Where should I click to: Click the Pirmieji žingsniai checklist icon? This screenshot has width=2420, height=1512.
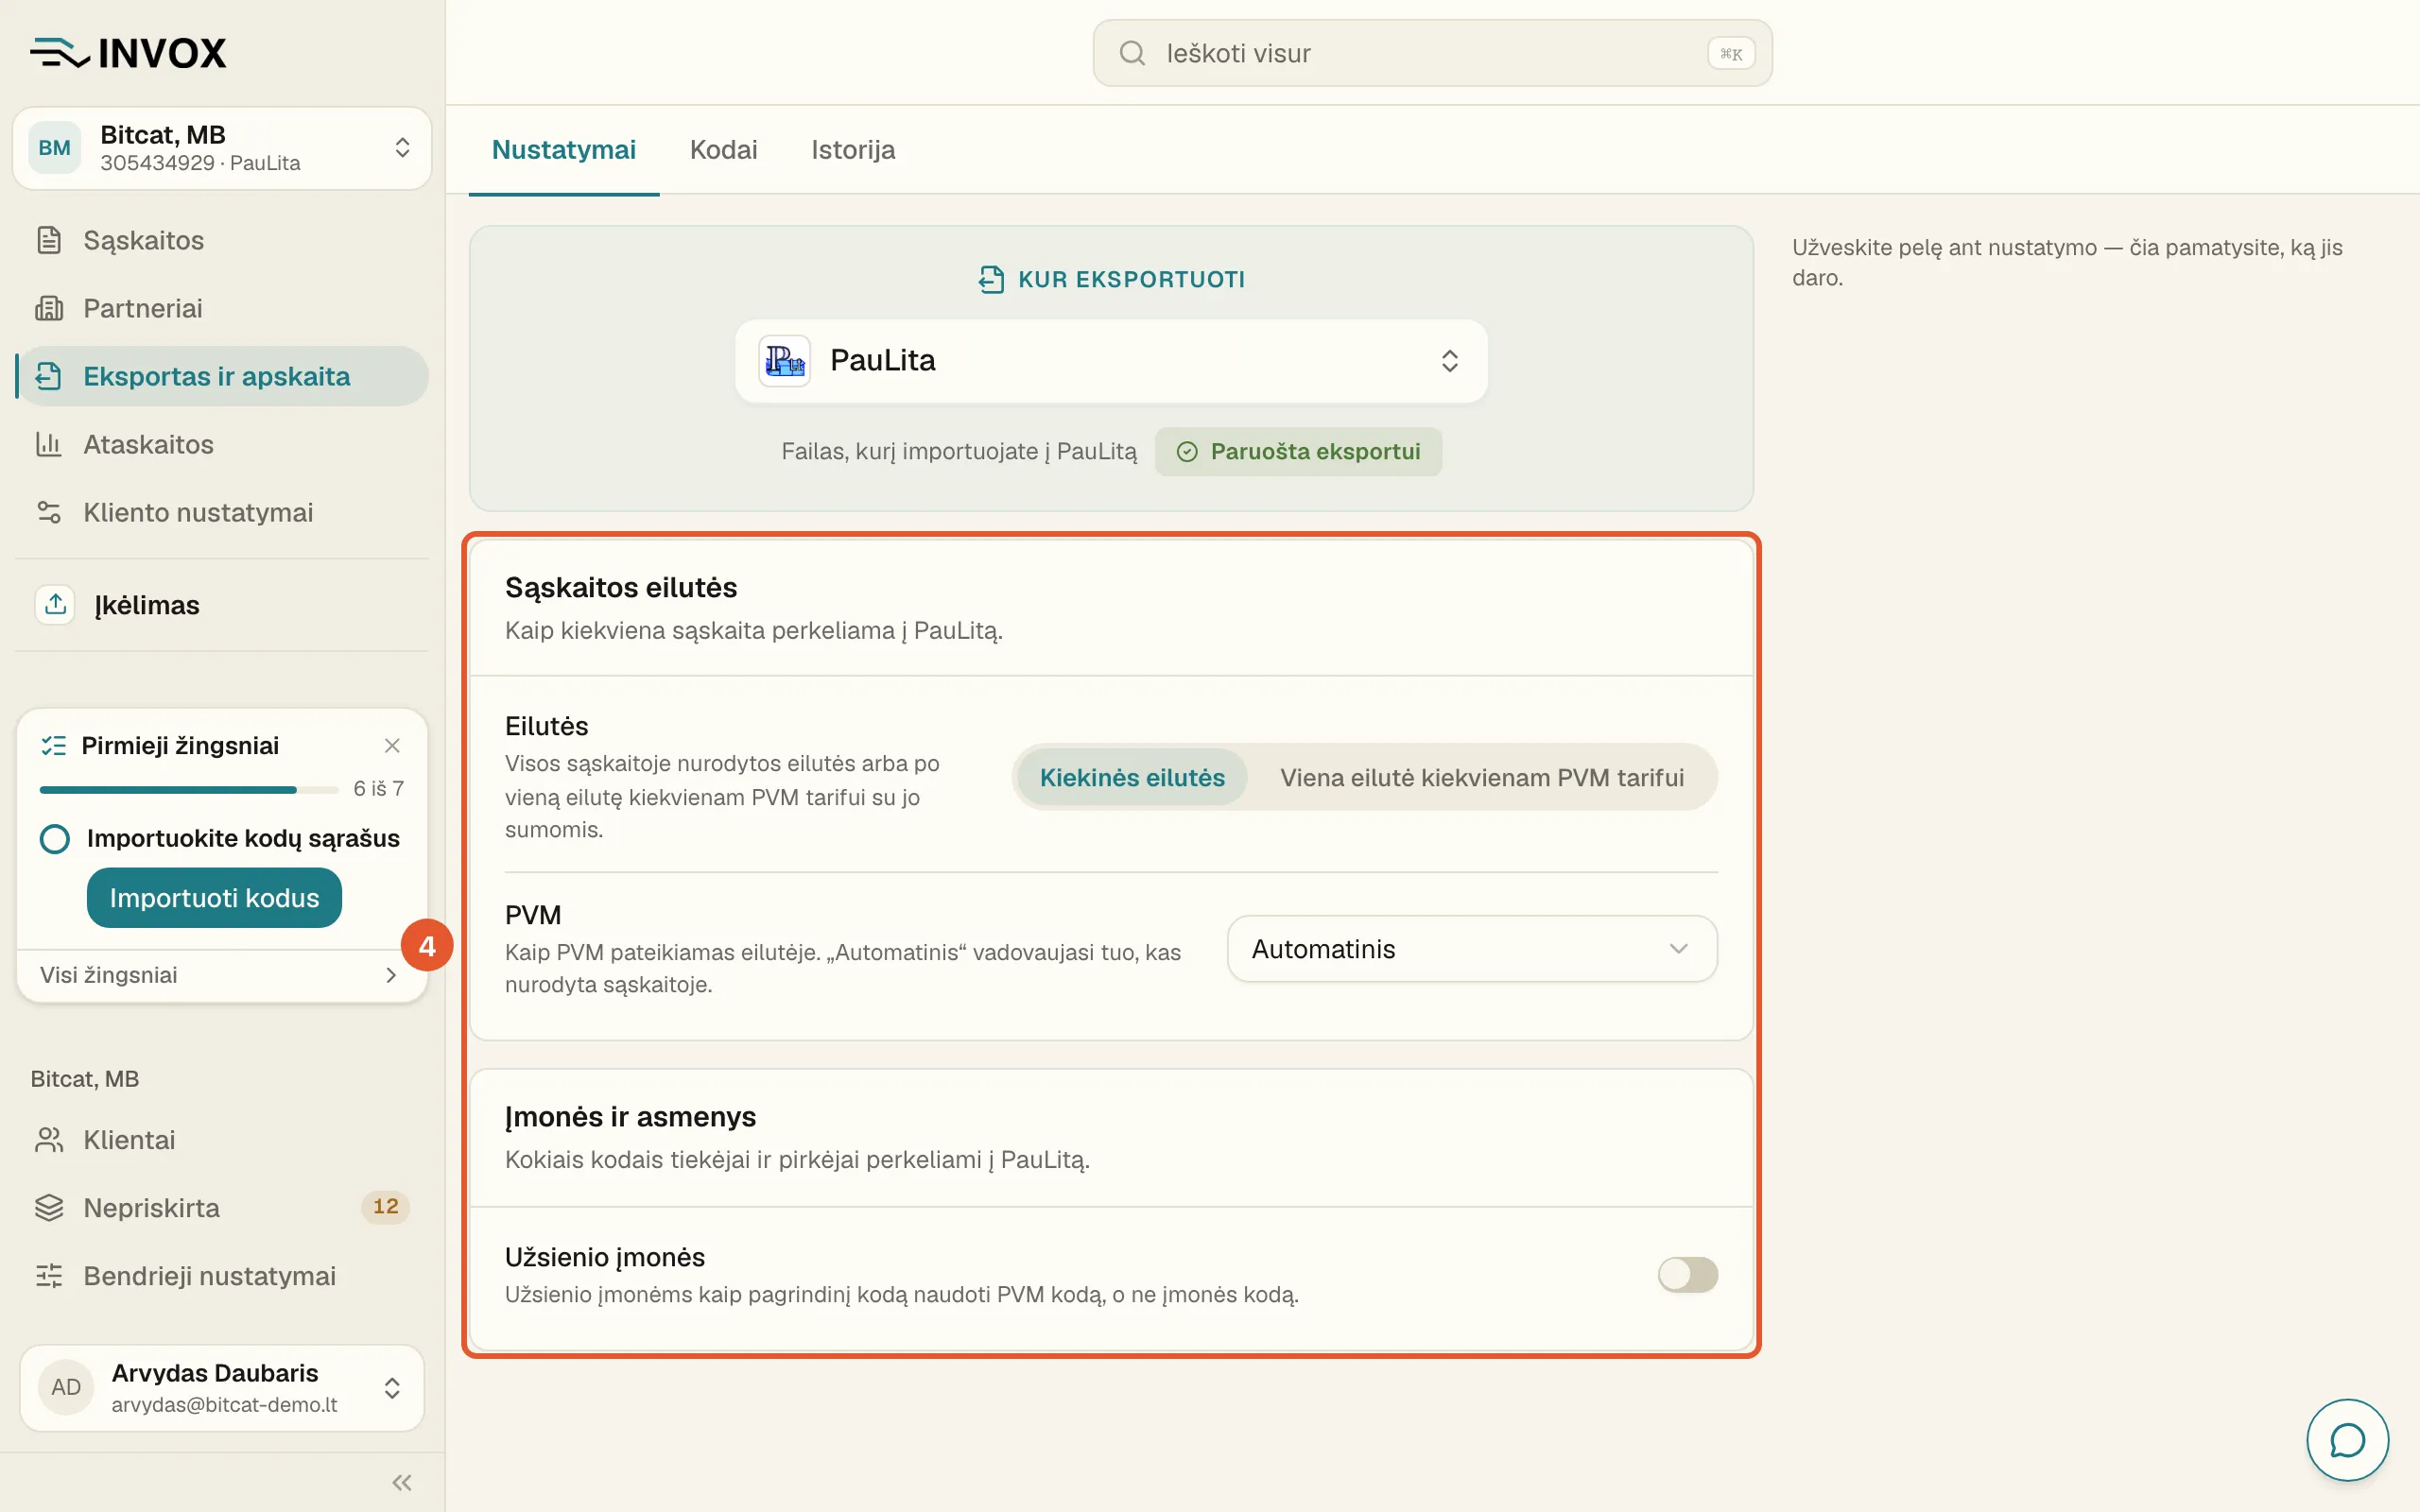click(53, 745)
